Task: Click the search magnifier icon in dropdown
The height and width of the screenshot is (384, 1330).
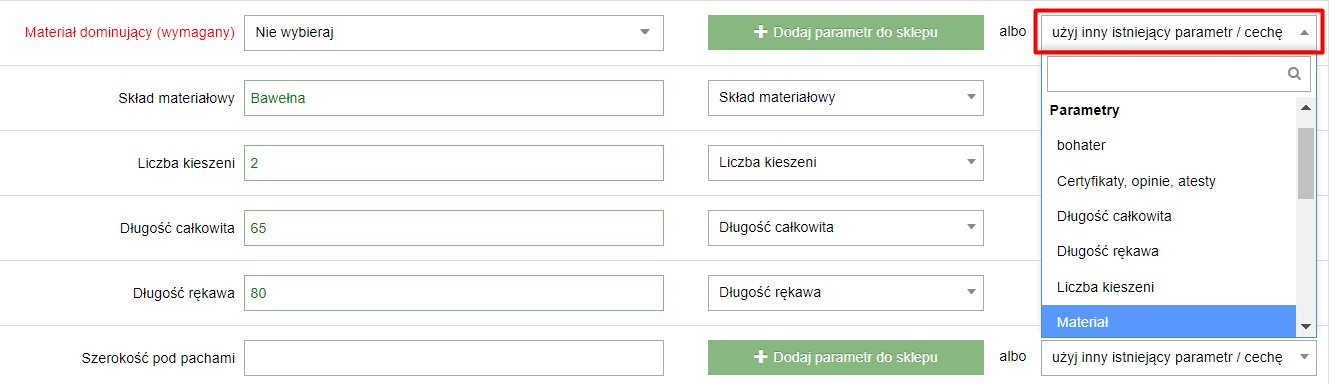Action: pos(1294,74)
